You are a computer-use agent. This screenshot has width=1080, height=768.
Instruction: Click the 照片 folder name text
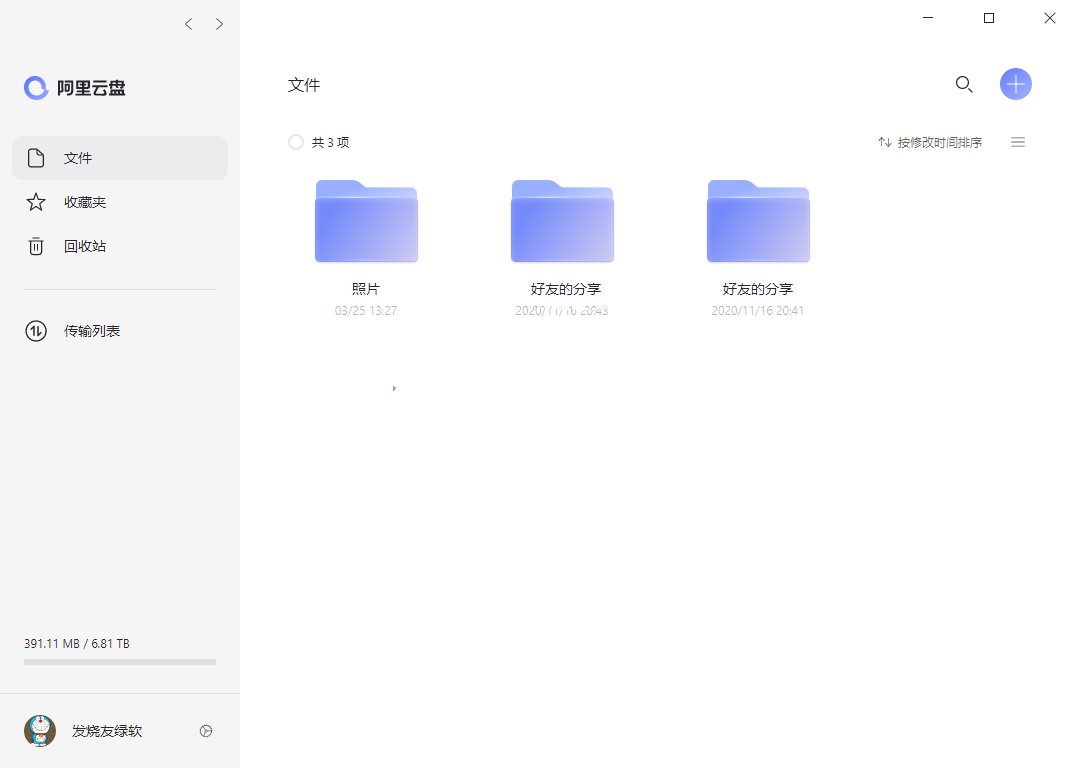[x=366, y=289]
